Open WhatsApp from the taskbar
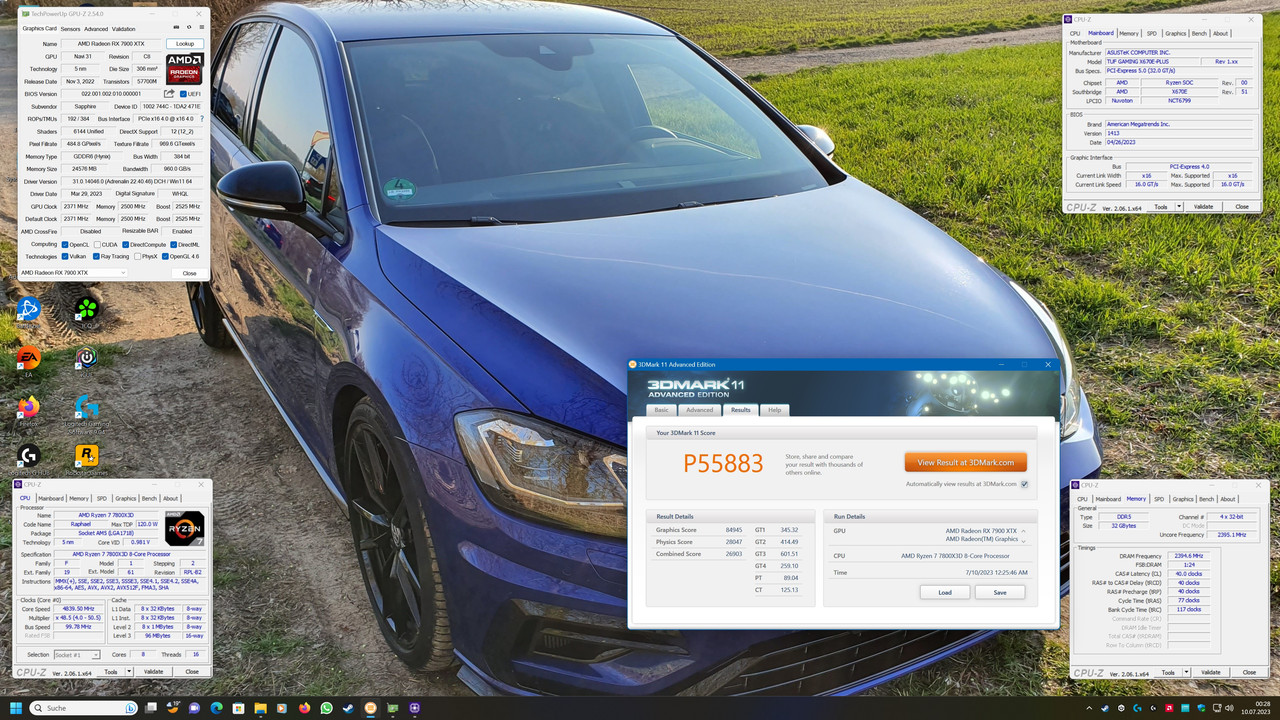 pos(326,708)
